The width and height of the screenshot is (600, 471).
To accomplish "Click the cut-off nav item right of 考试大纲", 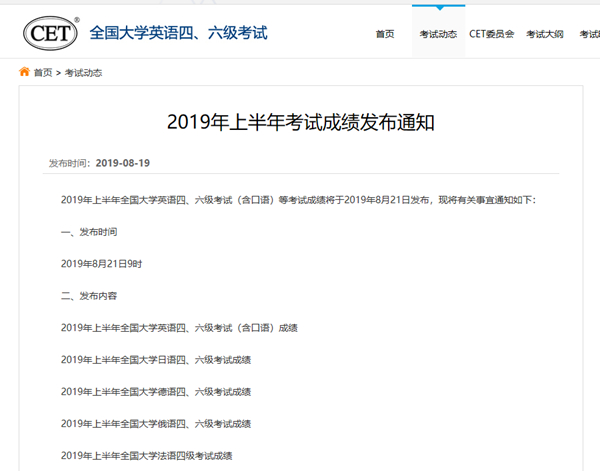I will click(x=588, y=34).
